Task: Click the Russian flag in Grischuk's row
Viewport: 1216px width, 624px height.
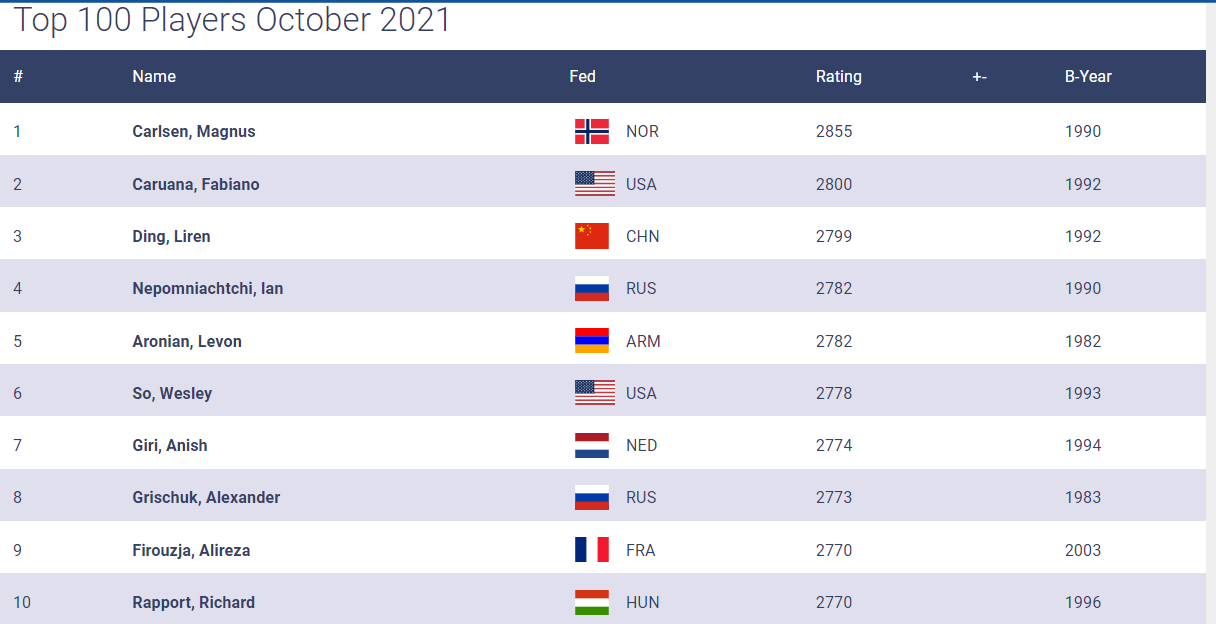Action: pos(592,497)
